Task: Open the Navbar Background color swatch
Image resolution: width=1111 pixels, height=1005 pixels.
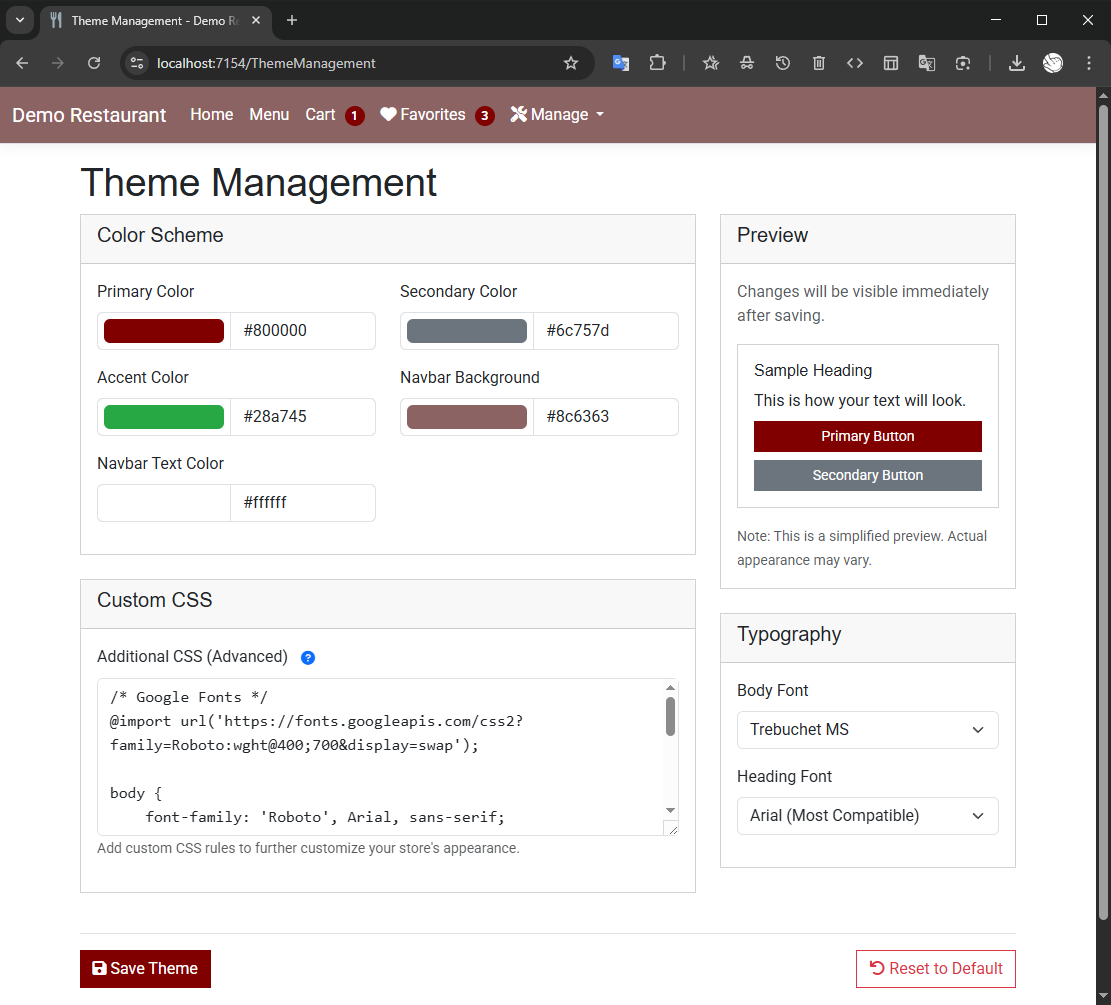Action: pyautogui.click(x=467, y=417)
